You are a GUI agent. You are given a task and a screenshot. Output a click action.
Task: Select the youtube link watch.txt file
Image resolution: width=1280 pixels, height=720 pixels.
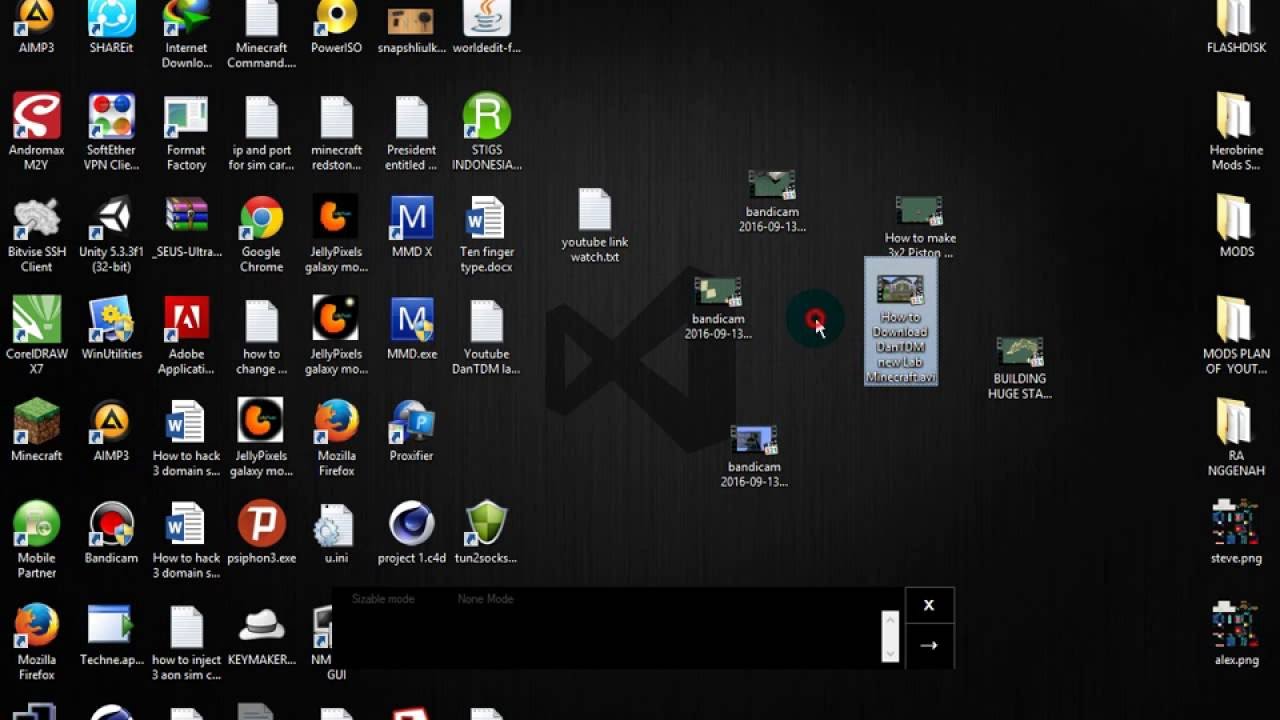coord(595,226)
